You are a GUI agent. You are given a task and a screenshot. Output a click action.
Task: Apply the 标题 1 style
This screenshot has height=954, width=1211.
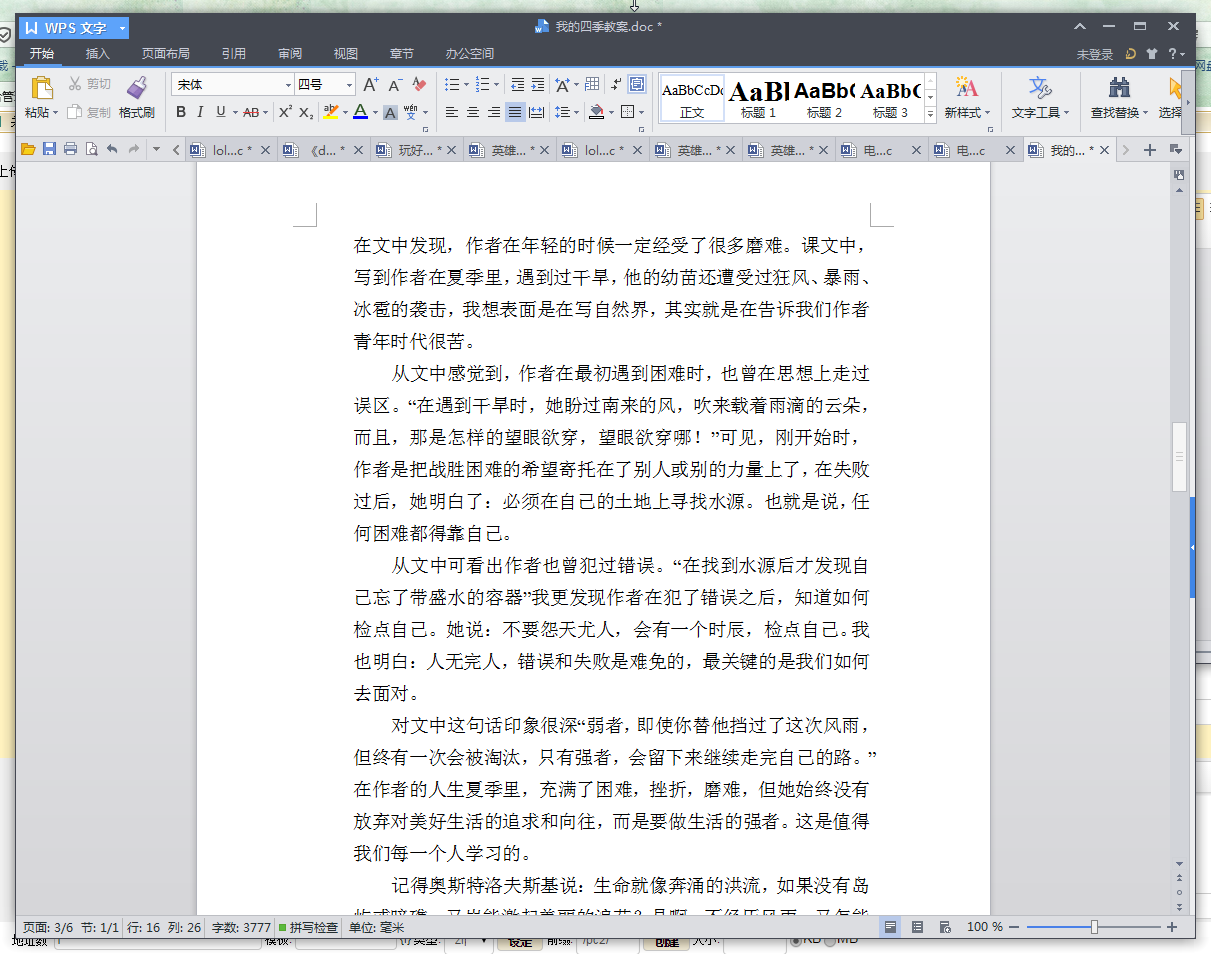[758, 98]
